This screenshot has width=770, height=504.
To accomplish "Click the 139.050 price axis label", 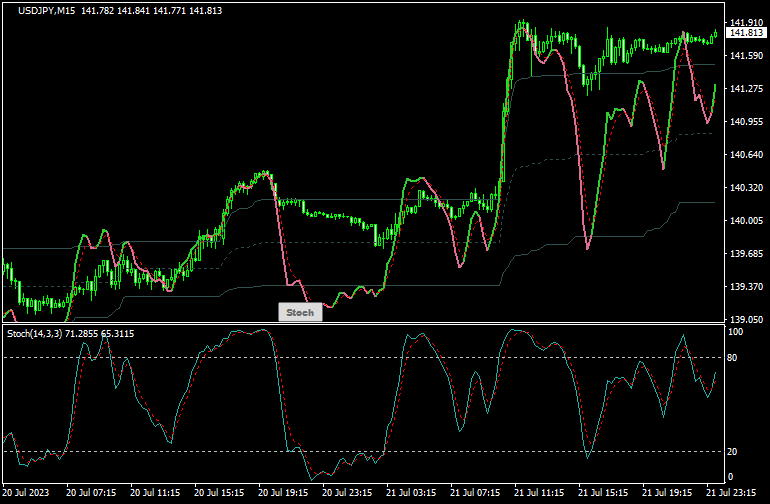I will click(x=746, y=319).
